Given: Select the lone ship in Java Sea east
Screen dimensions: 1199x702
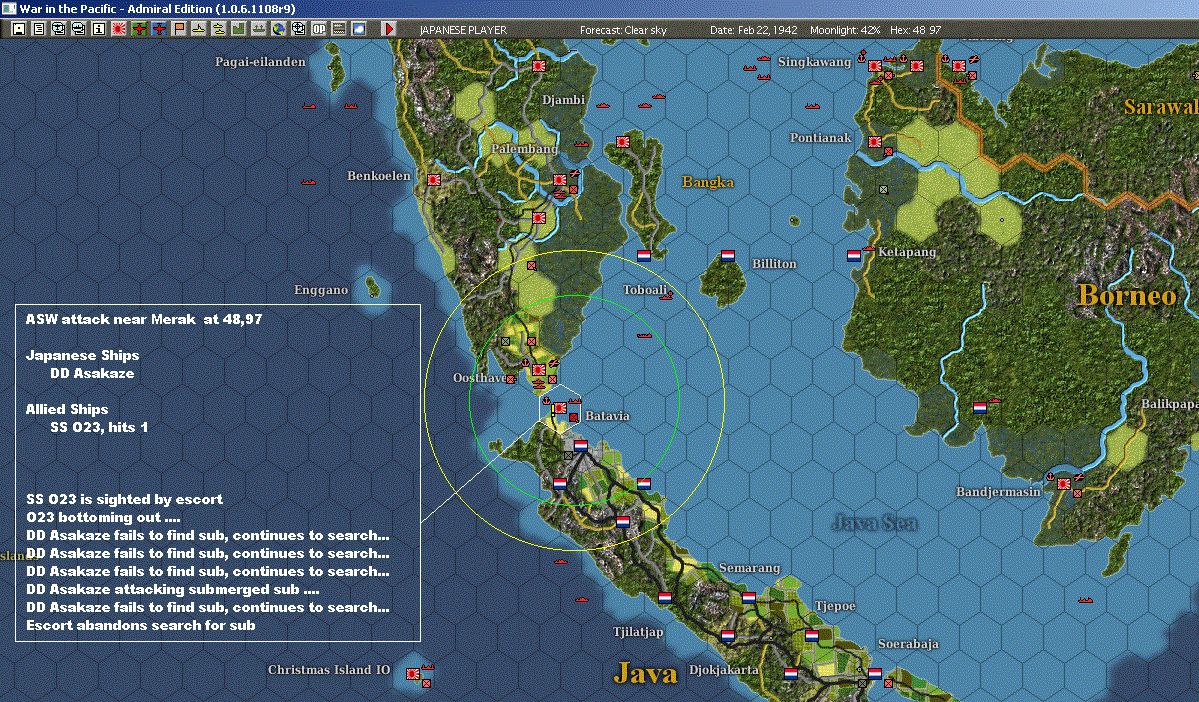Looking at the screenshot, I should point(1085,600).
